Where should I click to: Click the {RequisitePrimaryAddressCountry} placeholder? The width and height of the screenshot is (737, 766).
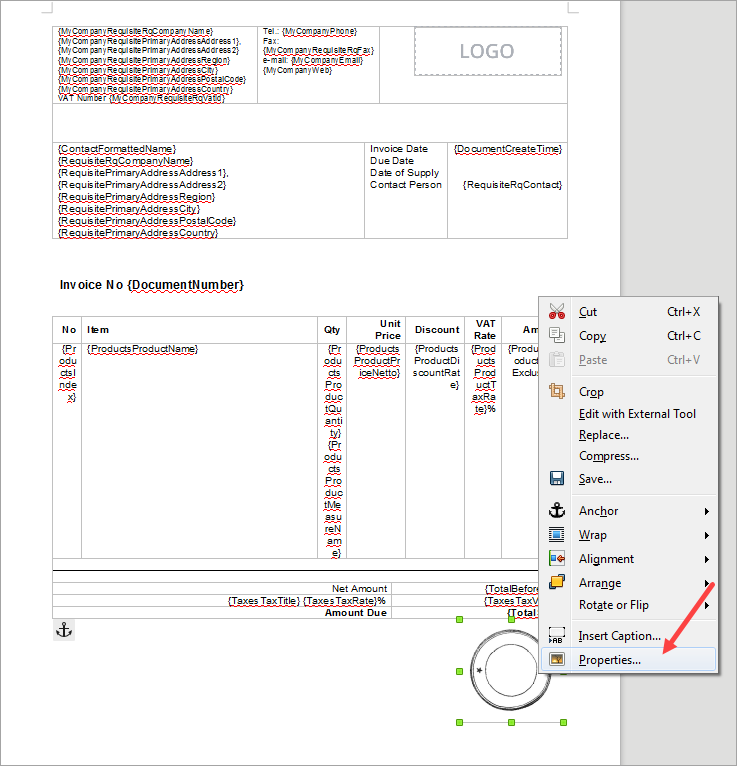pos(138,233)
